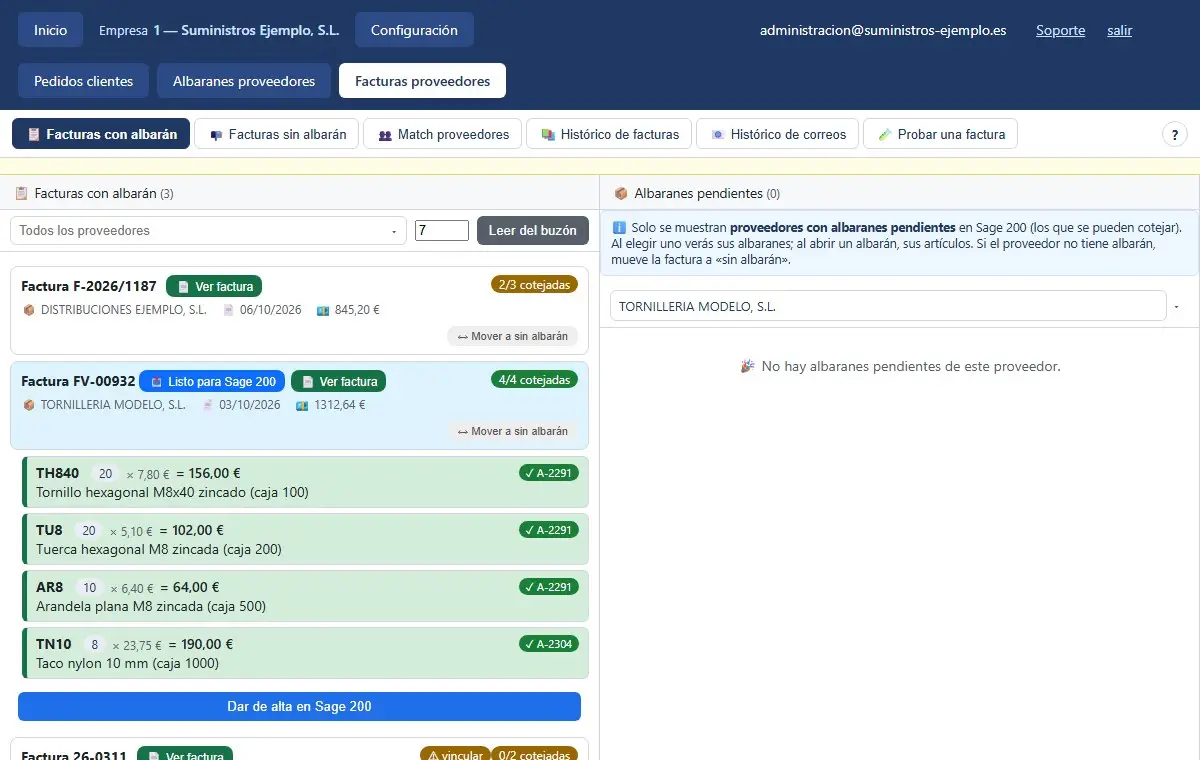Viewport: 1200px width, 760px height.
Task: Click the date icon next to 03/10/2026
Action: click(207, 405)
